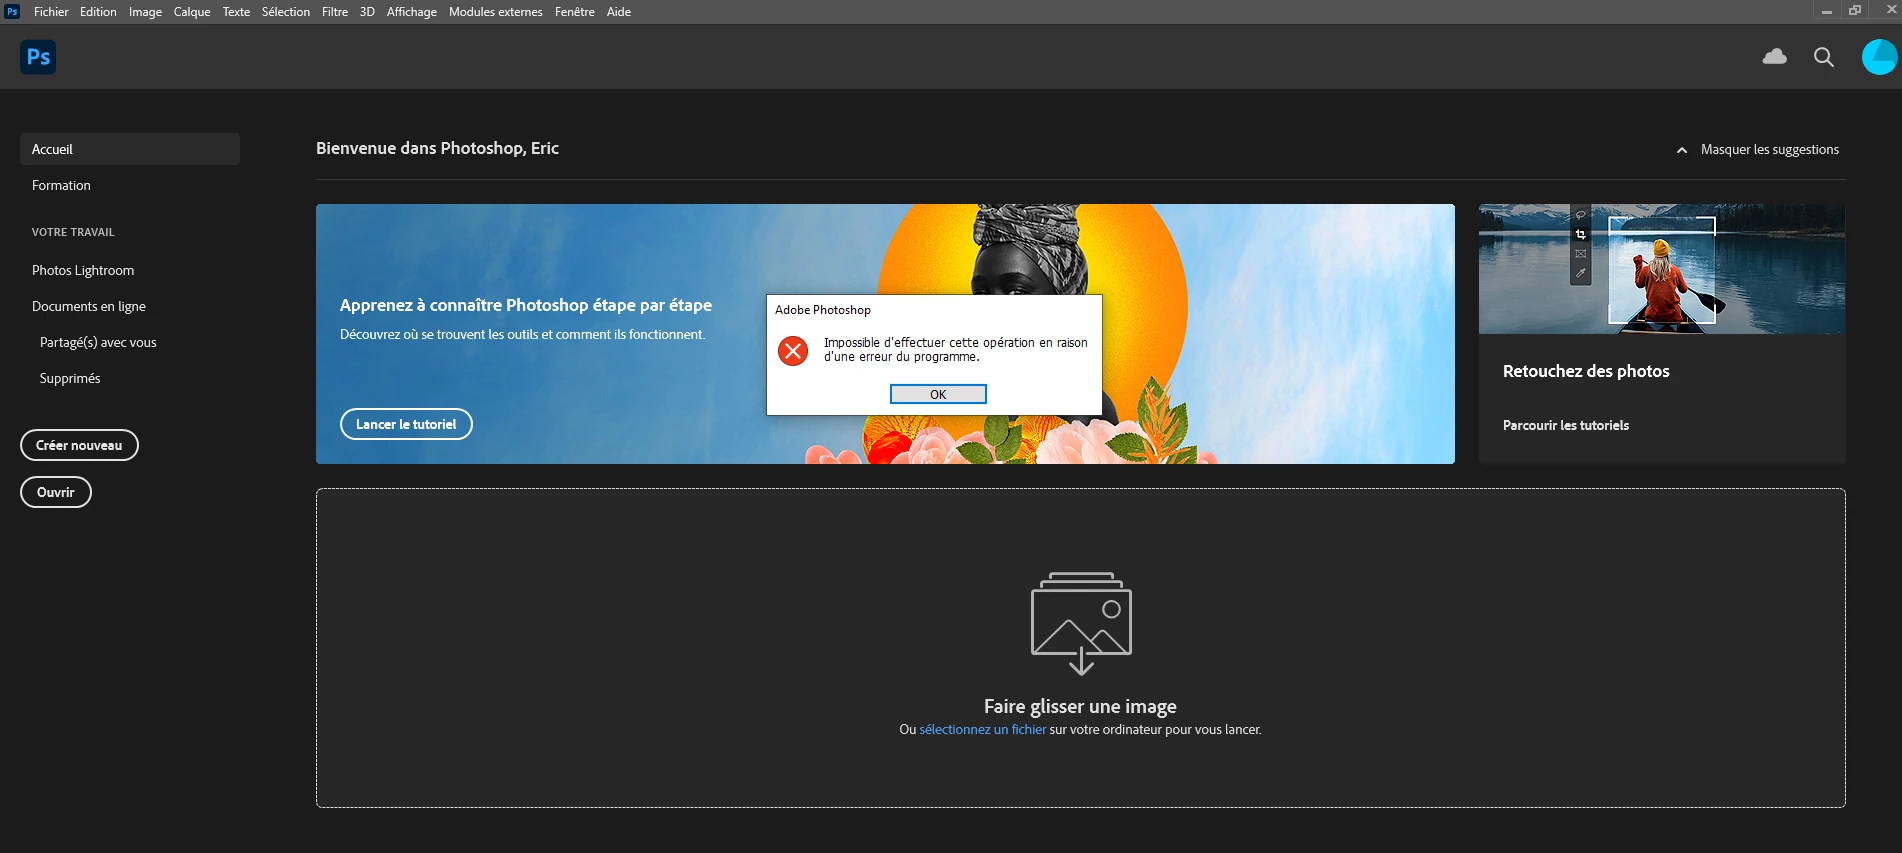Open the Image menu
This screenshot has width=1902, height=853.
click(145, 12)
